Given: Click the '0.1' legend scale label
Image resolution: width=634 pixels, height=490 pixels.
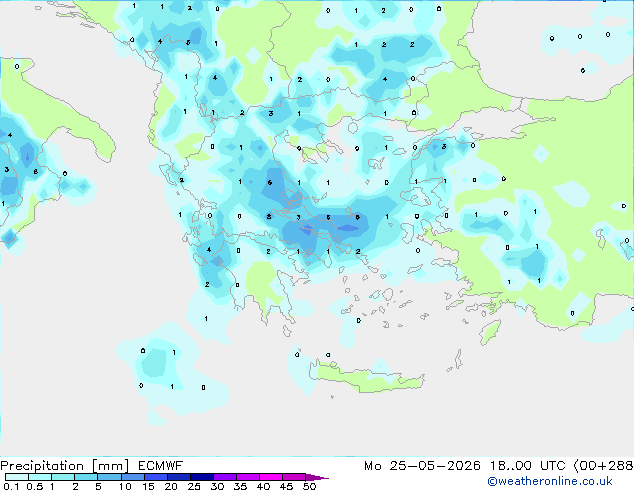Looking at the screenshot, I should pyautogui.click(x=11, y=486).
